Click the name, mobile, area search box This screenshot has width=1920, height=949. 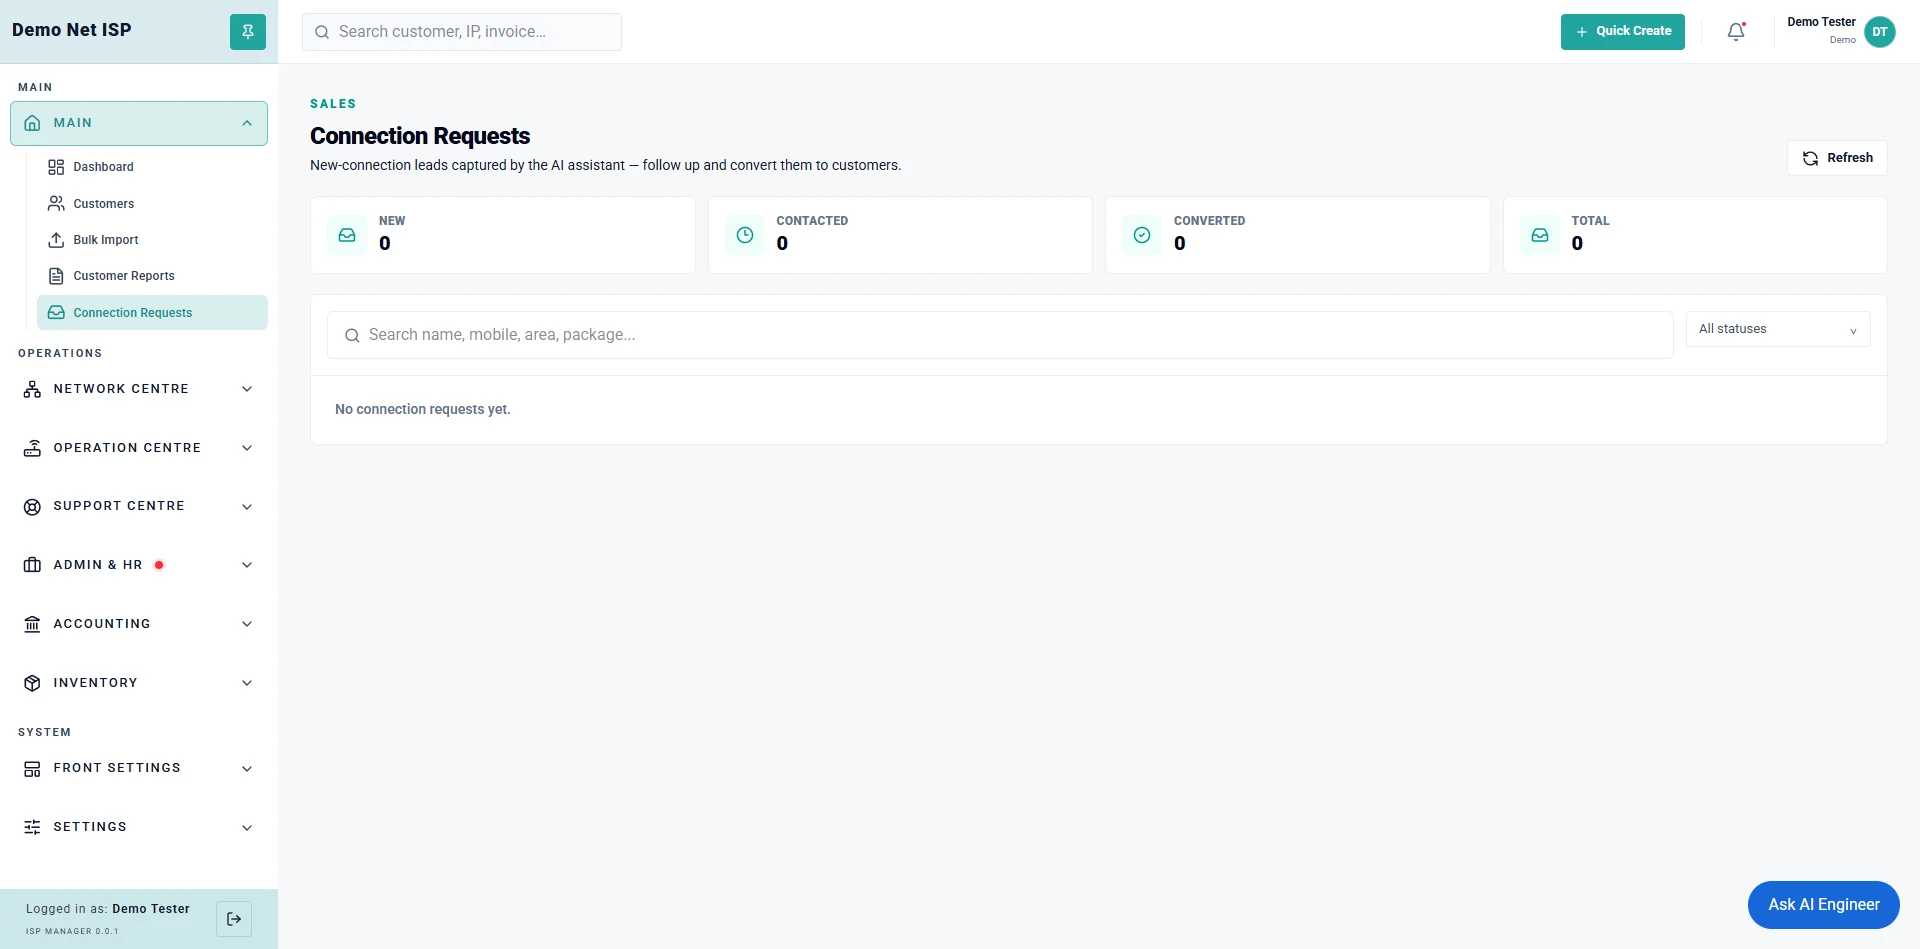pos(1000,335)
